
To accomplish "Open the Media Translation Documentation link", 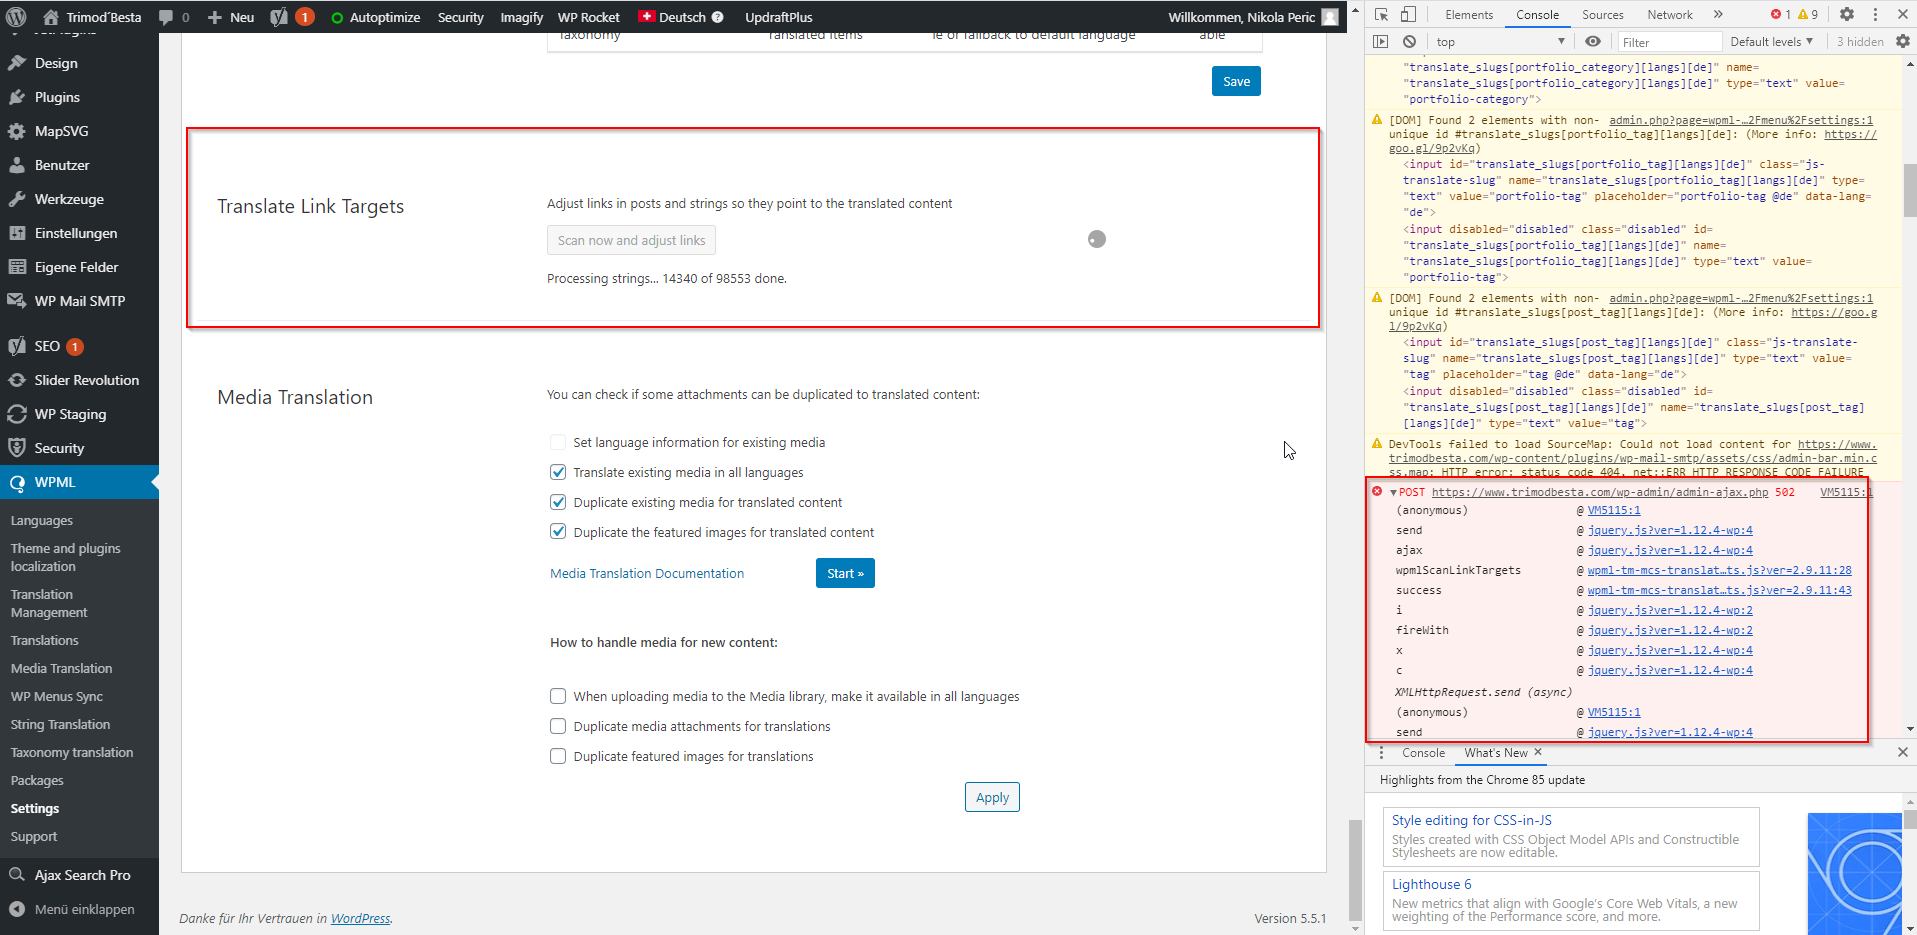I will 647,573.
